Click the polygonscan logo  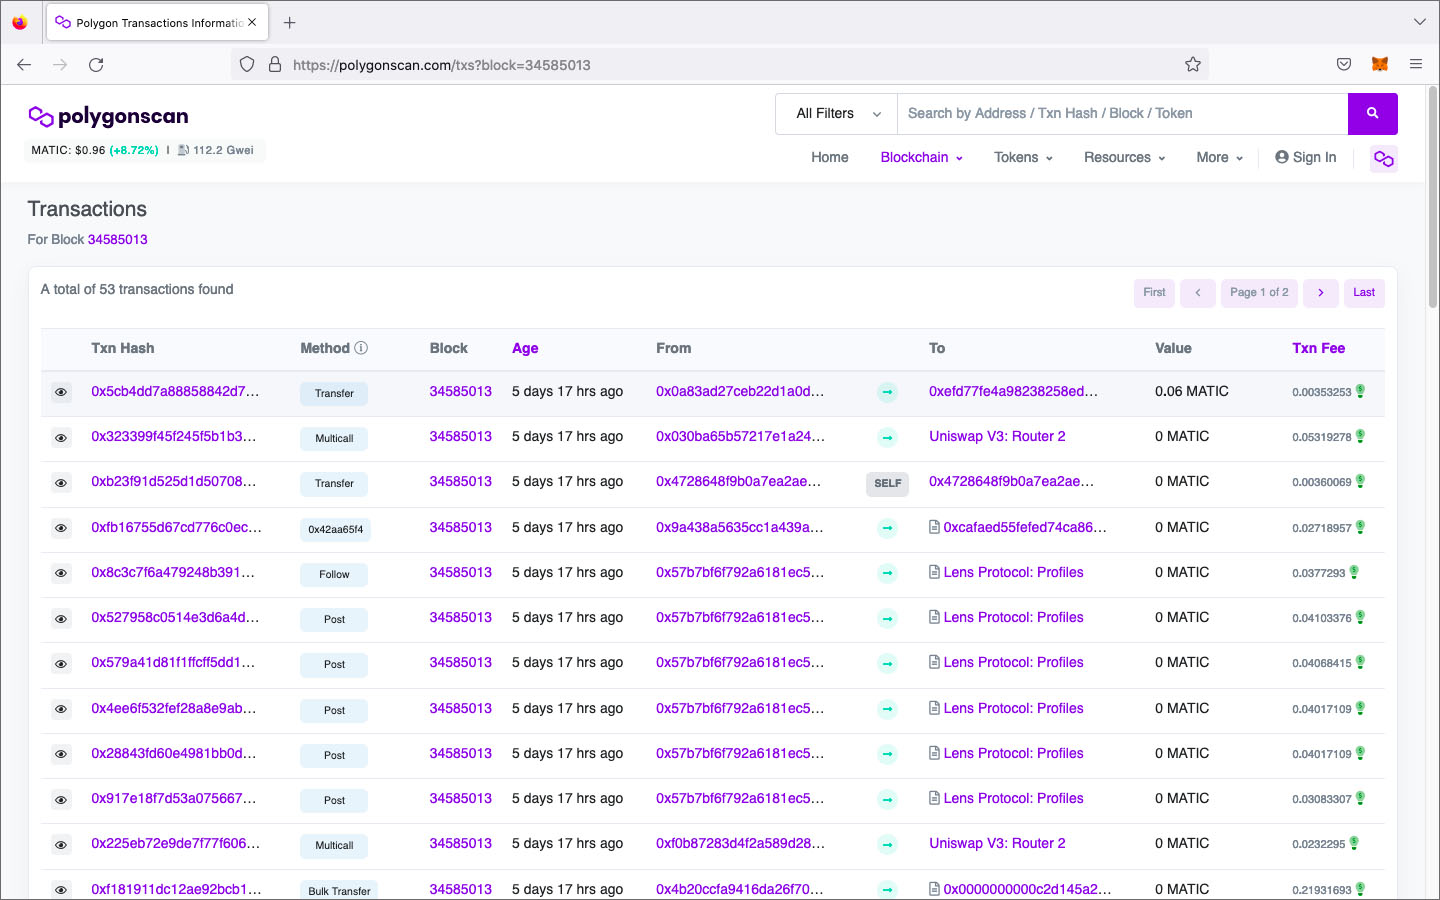pos(108,116)
